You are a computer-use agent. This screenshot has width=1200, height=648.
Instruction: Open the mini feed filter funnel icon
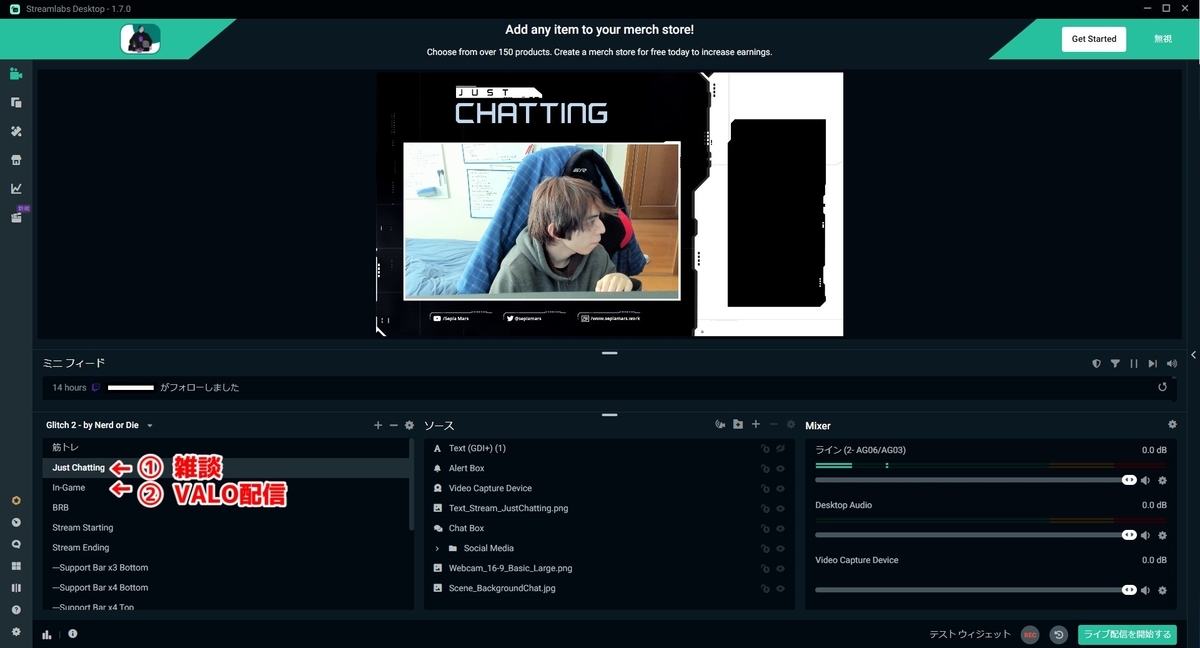tap(1115, 364)
